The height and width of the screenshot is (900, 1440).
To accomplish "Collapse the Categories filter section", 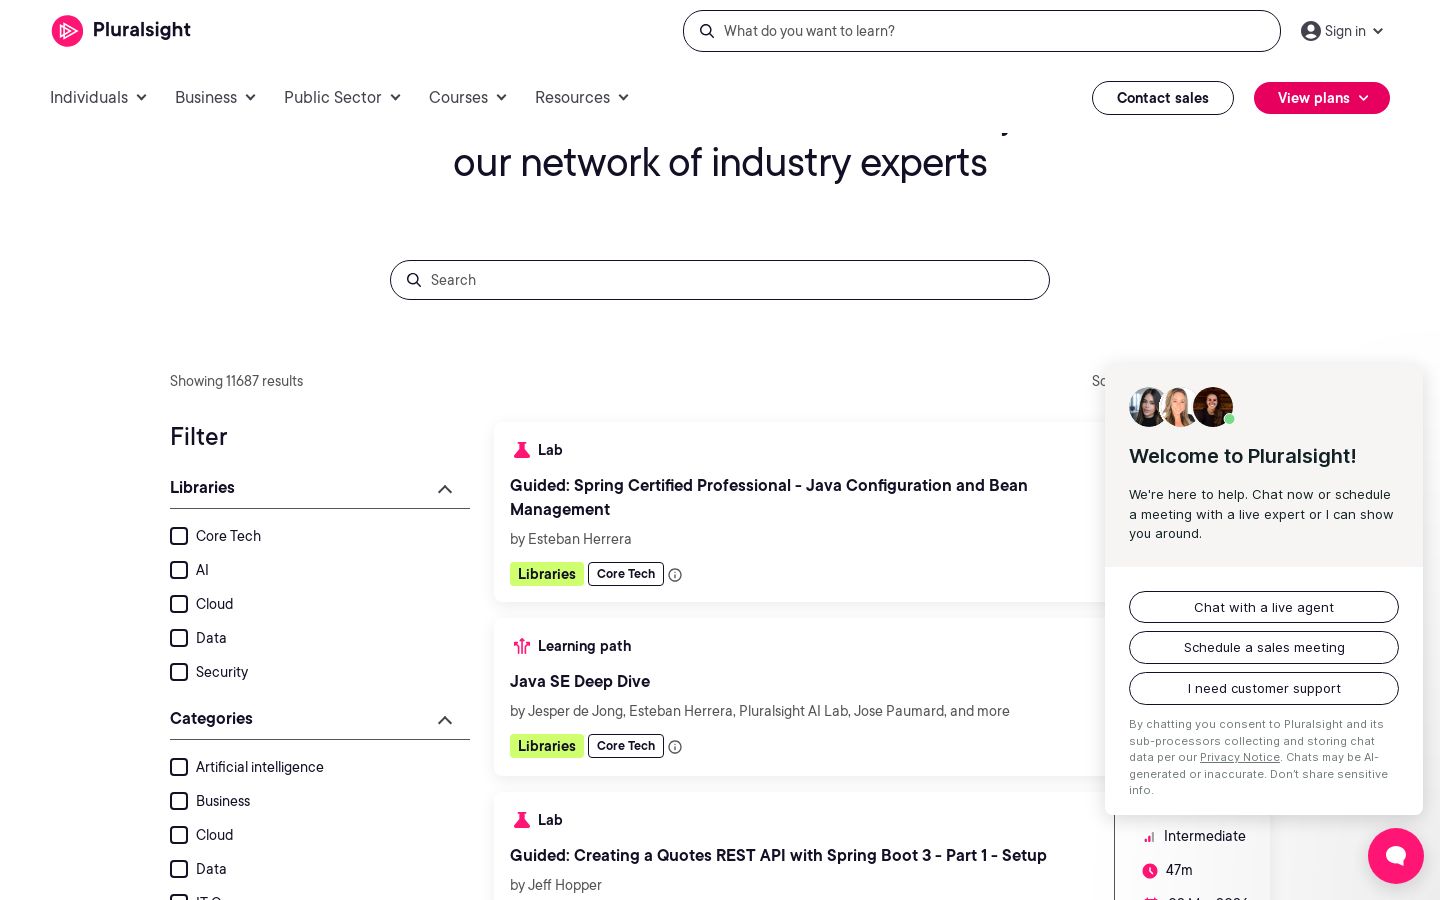I will point(445,720).
